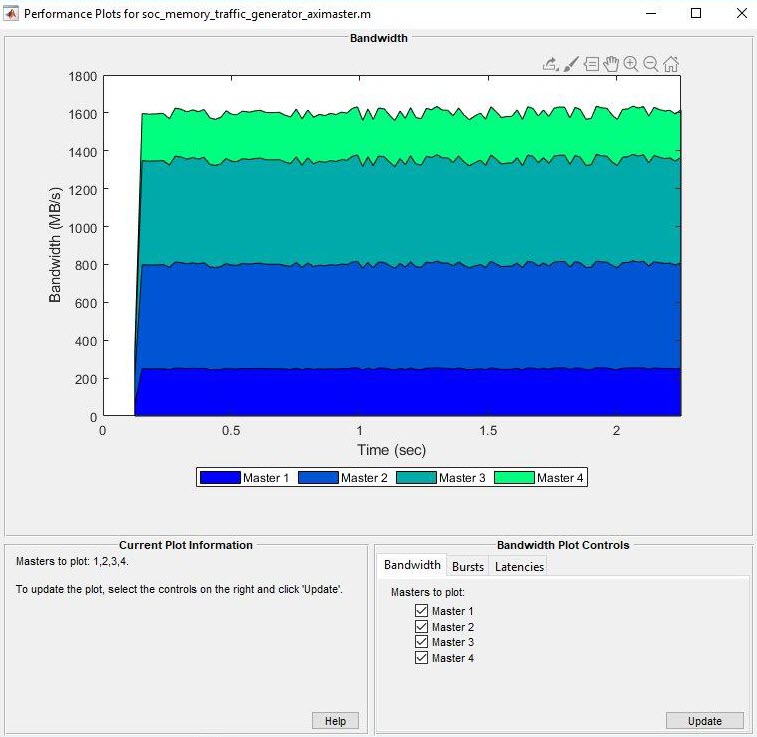Image resolution: width=757 pixels, height=737 pixels.
Task: Click the 'Bandwidth Plot Controls' panel title
Action: coord(563,545)
